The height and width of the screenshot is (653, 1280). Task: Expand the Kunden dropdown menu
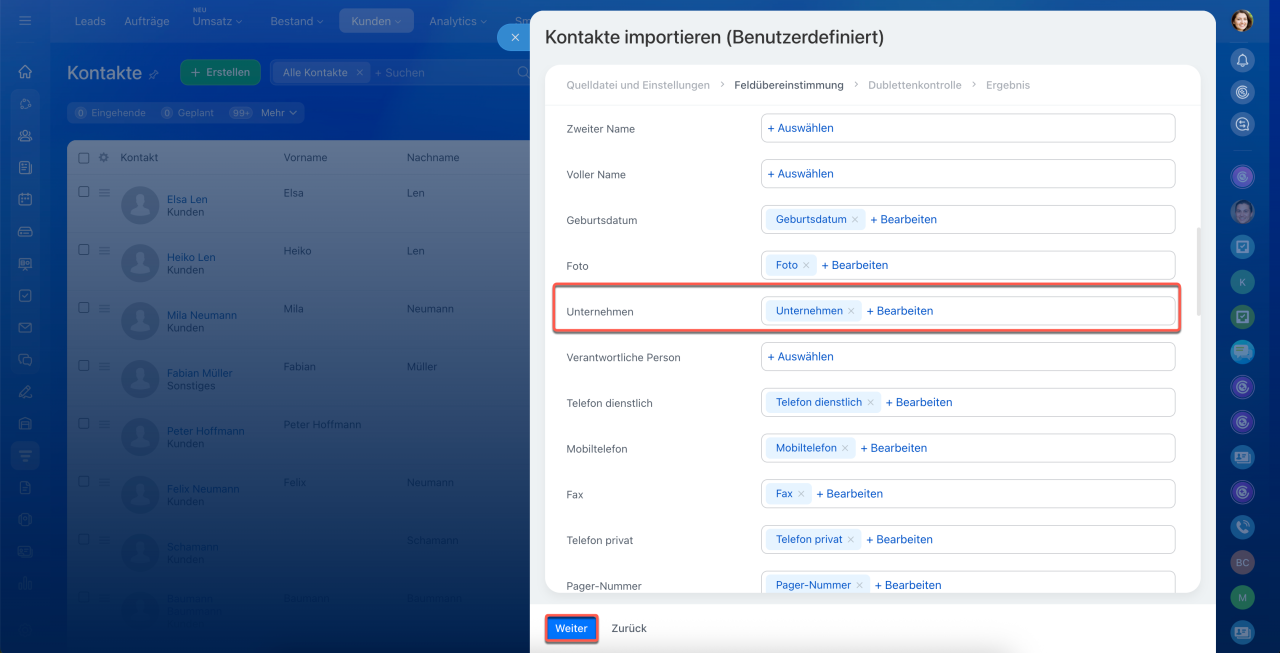pyautogui.click(x=376, y=21)
